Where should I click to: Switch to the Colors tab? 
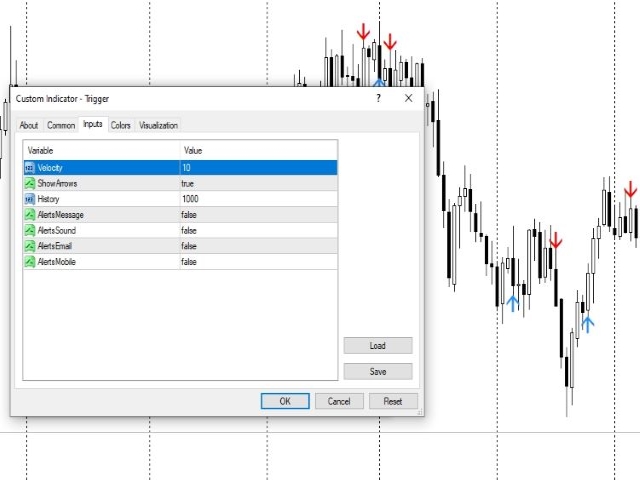coord(121,125)
